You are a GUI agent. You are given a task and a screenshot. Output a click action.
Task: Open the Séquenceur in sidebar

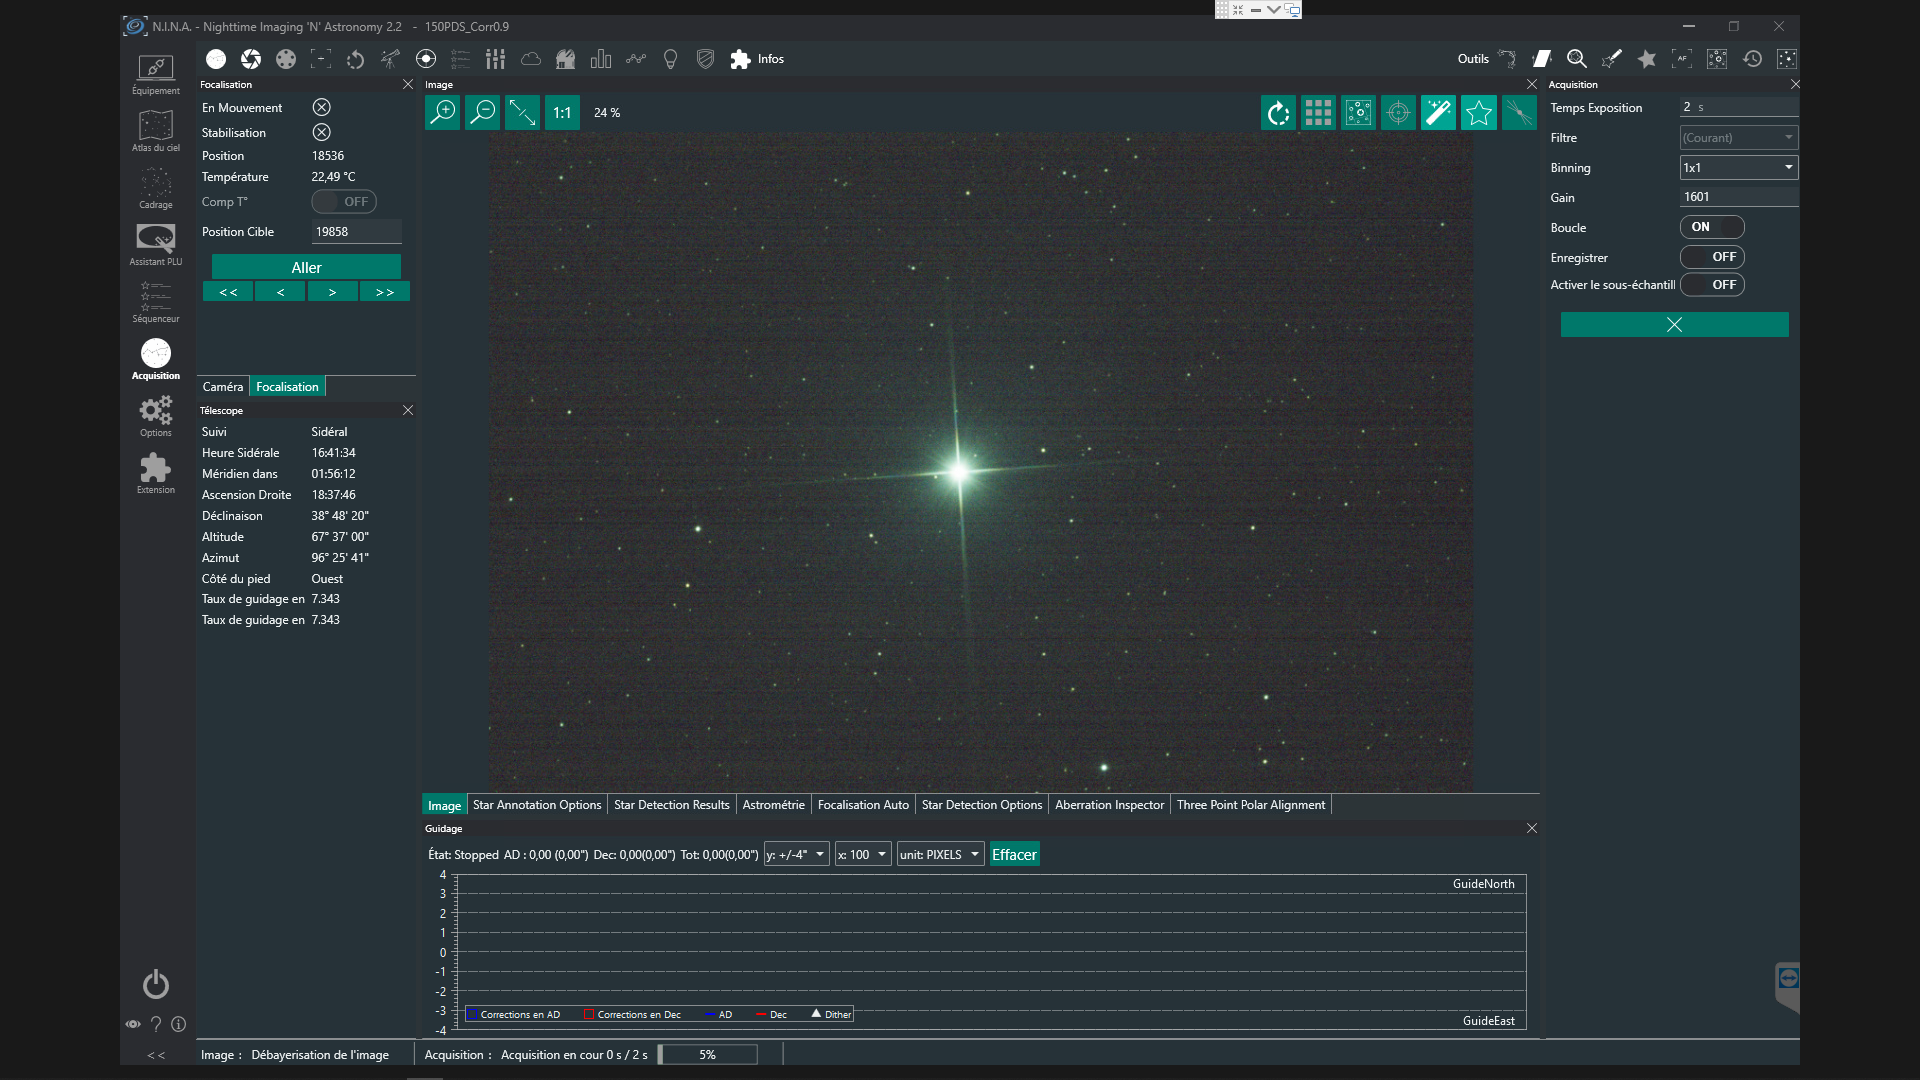coord(156,303)
